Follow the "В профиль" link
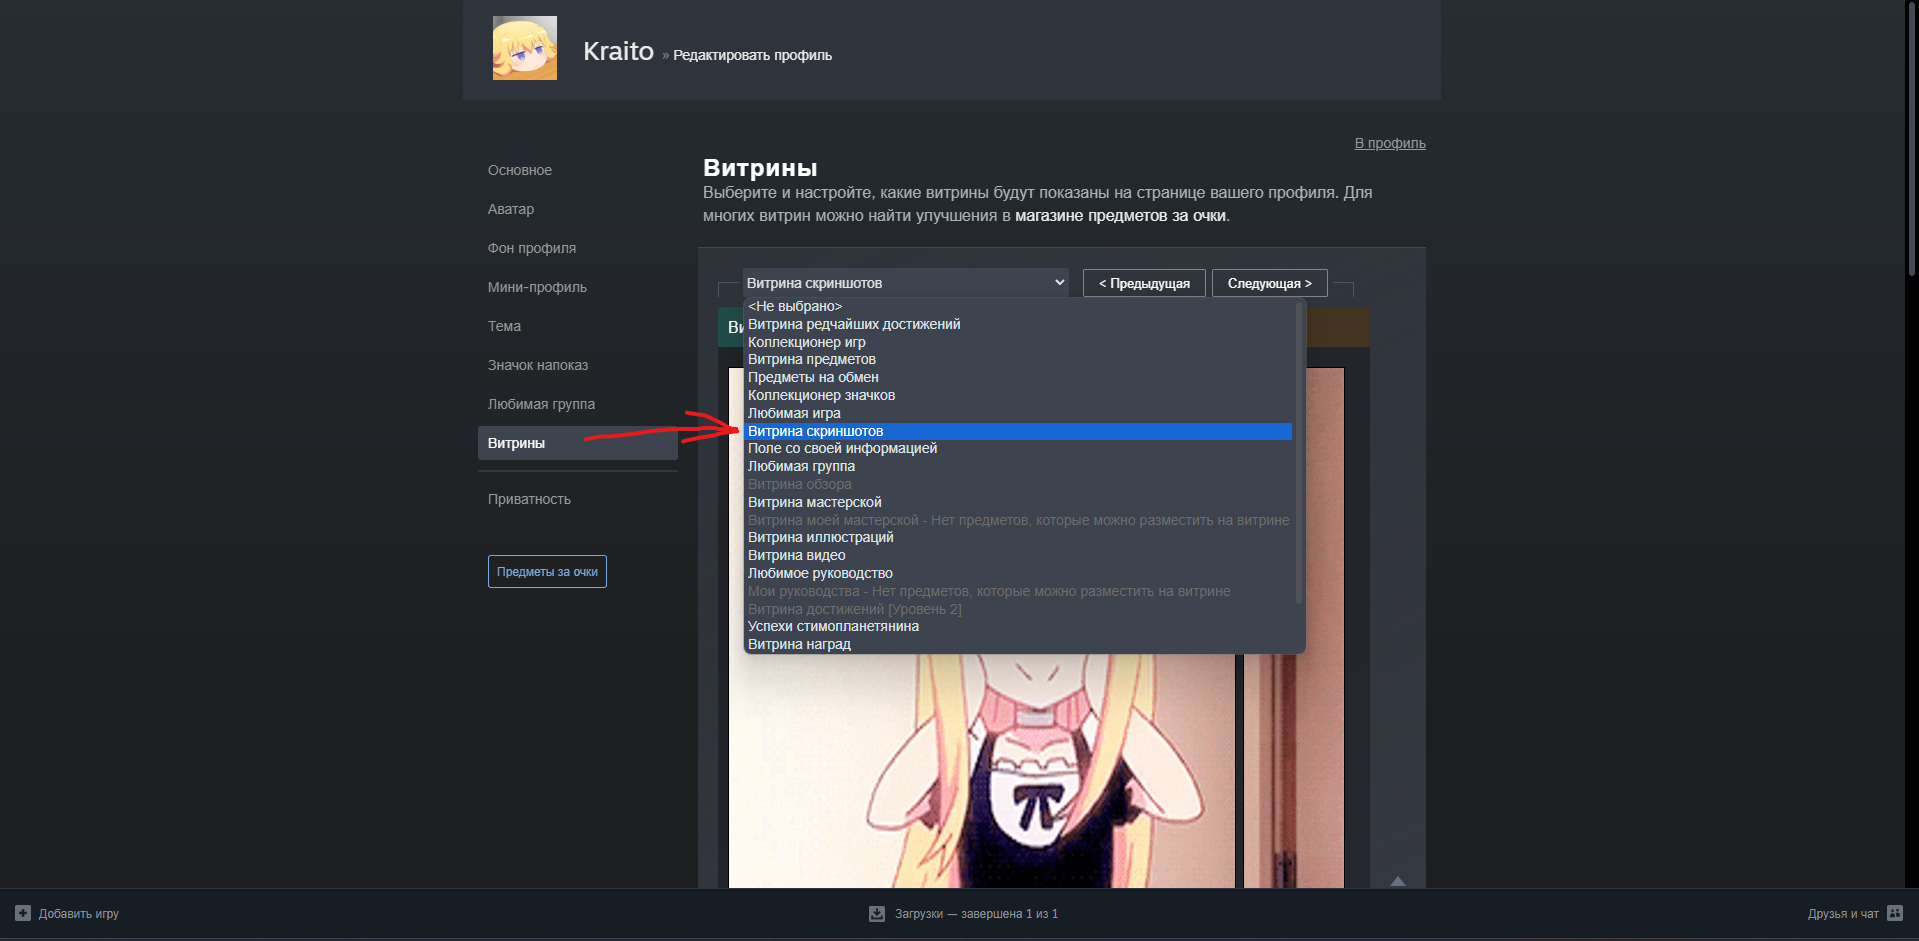The height and width of the screenshot is (941, 1919). (1390, 143)
